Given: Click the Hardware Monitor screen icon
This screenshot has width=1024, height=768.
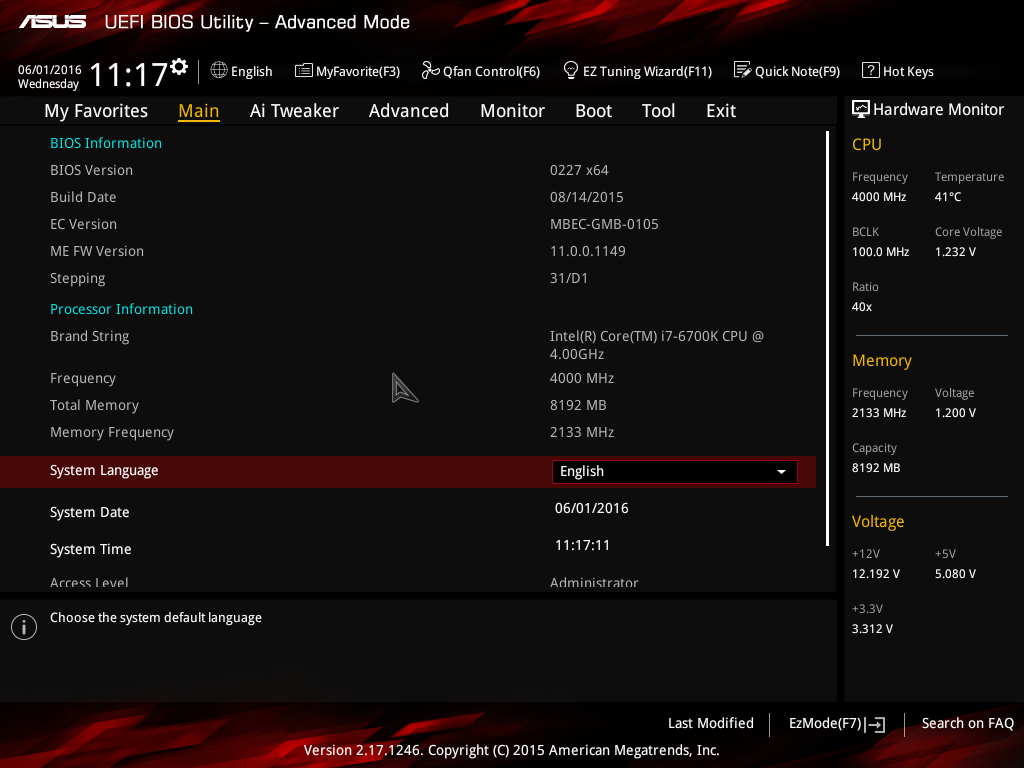Looking at the screenshot, I should click(861, 109).
